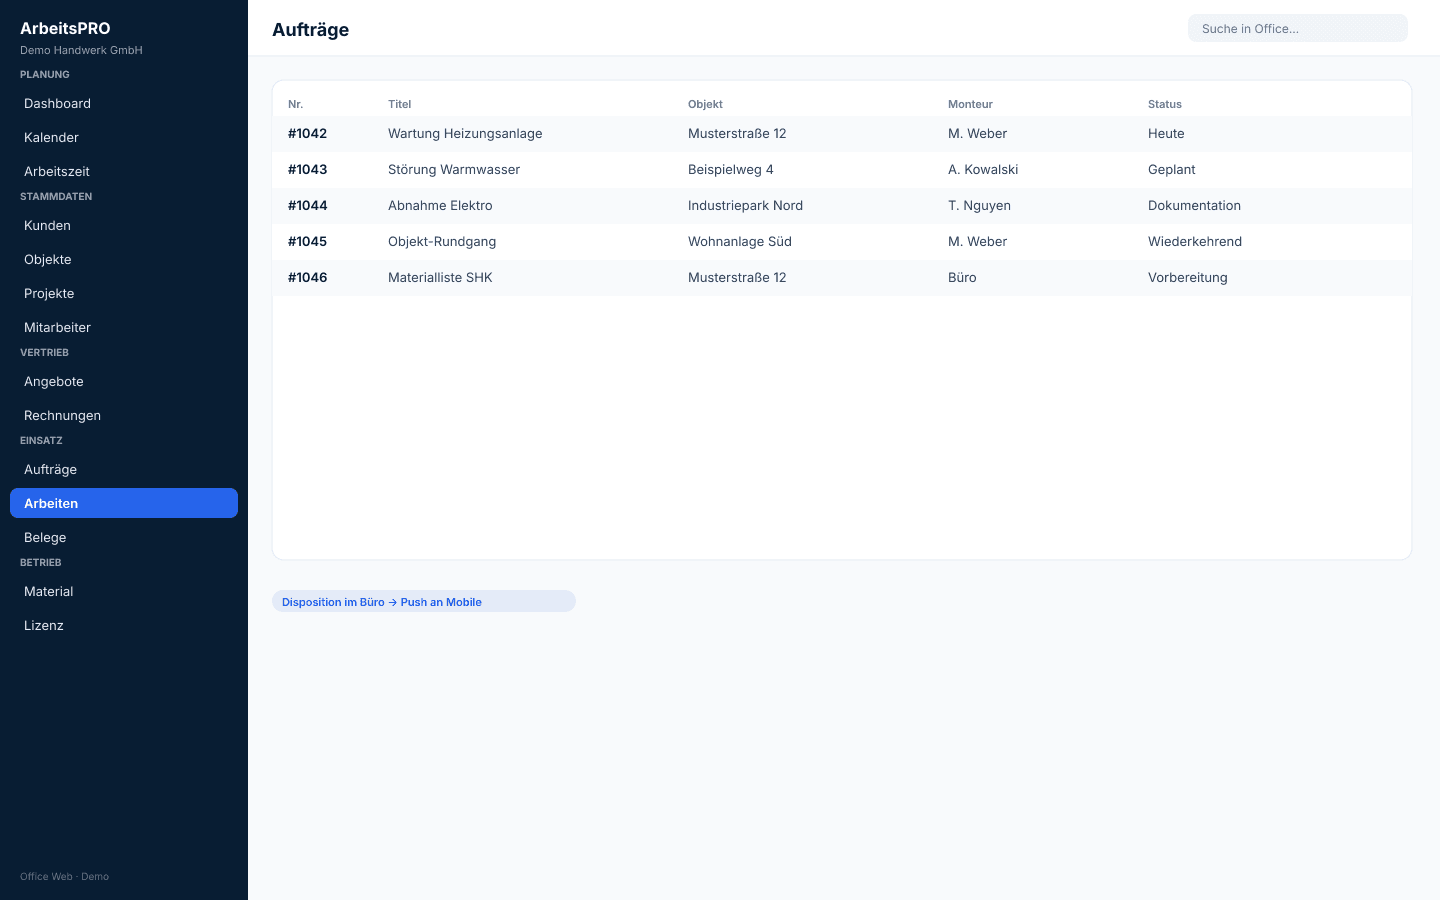Viewport: 1440px width, 900px height.
Task: Click the status Geplant
Action: [x=1171, y=169]
